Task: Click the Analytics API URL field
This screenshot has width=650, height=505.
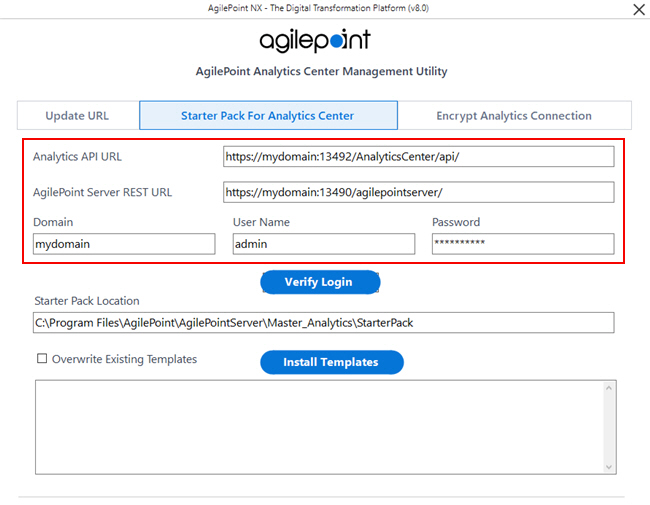Action: click(x=419, y=157)
